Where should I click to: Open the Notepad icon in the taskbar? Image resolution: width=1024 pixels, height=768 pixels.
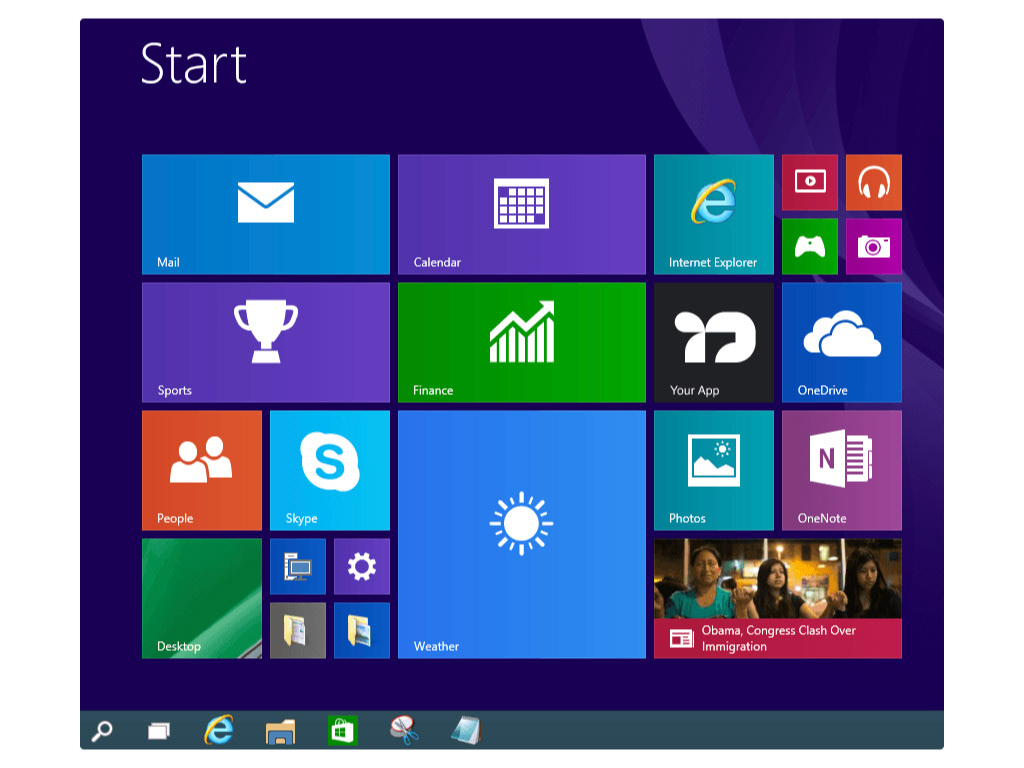click(x=466, y=730)
